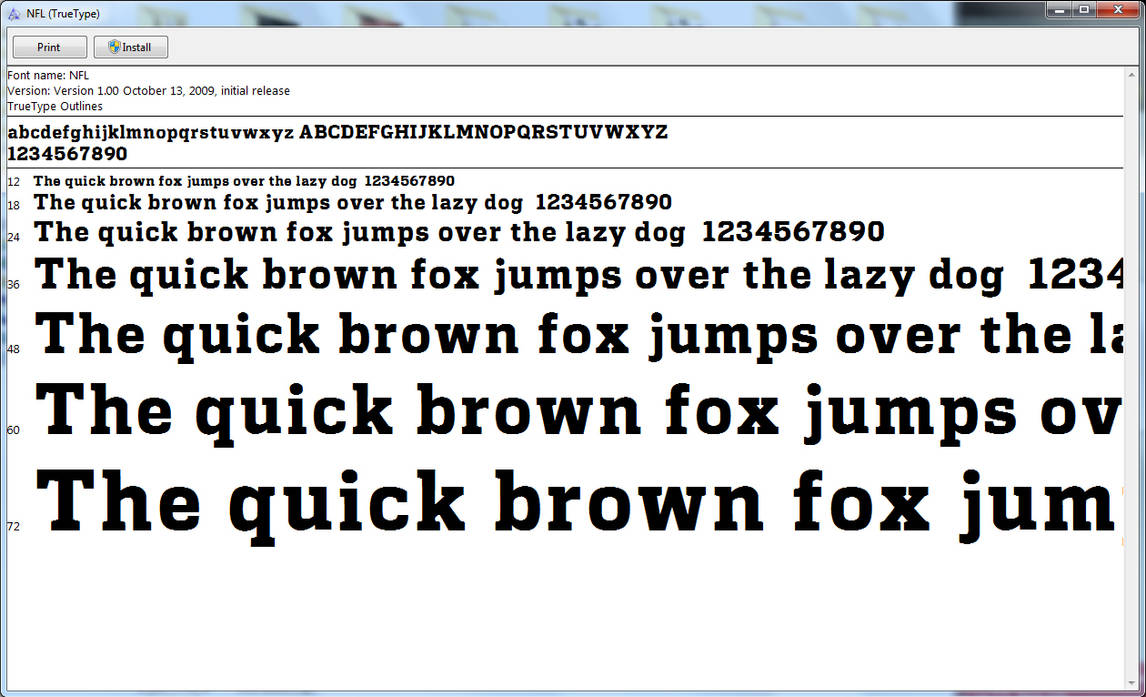Image resolution: width=1146 pixels, height=697 pixels.
Task: Click the shield icon on Install
Action: pos(114,47)
